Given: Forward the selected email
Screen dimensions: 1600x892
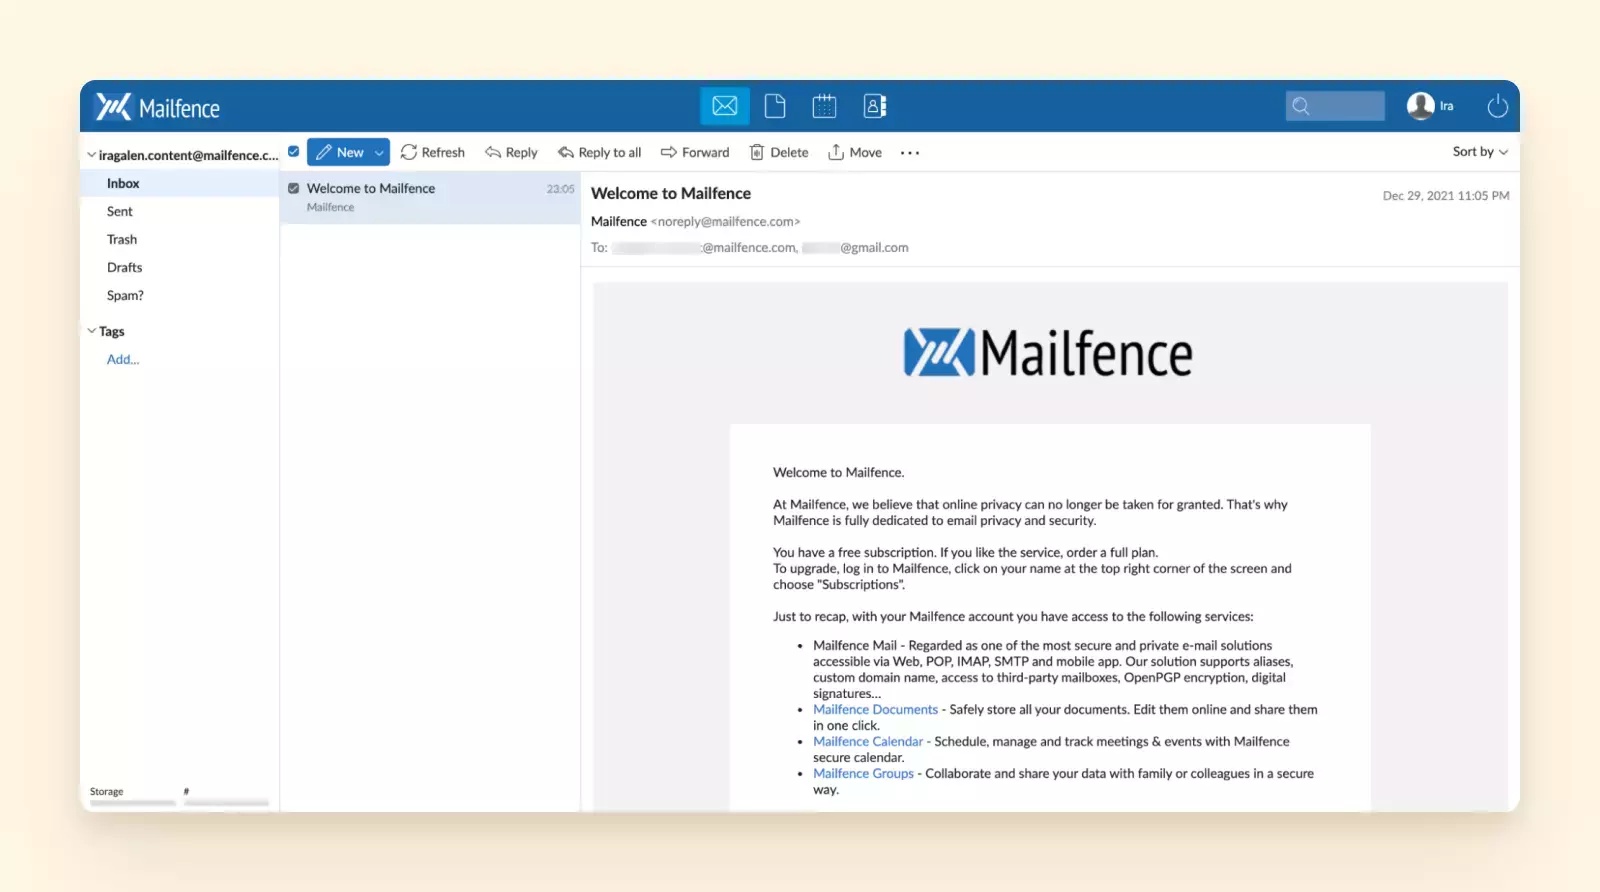Looking at the screenshot, I should click(x=695, y=152).
